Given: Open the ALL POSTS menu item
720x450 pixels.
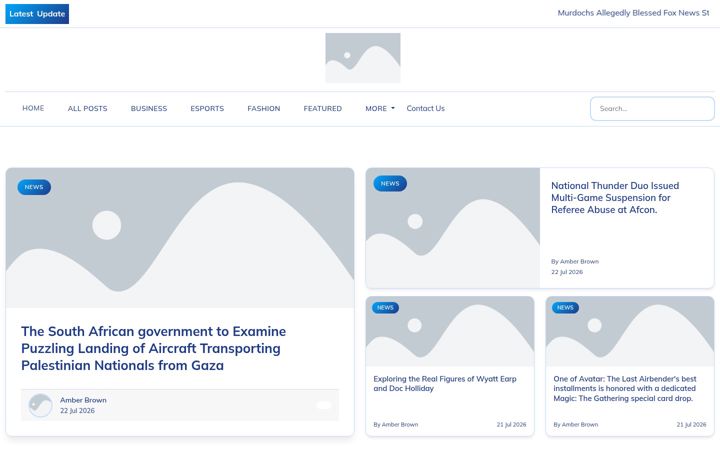Looking at the screenshot, I should coord(87,109).
